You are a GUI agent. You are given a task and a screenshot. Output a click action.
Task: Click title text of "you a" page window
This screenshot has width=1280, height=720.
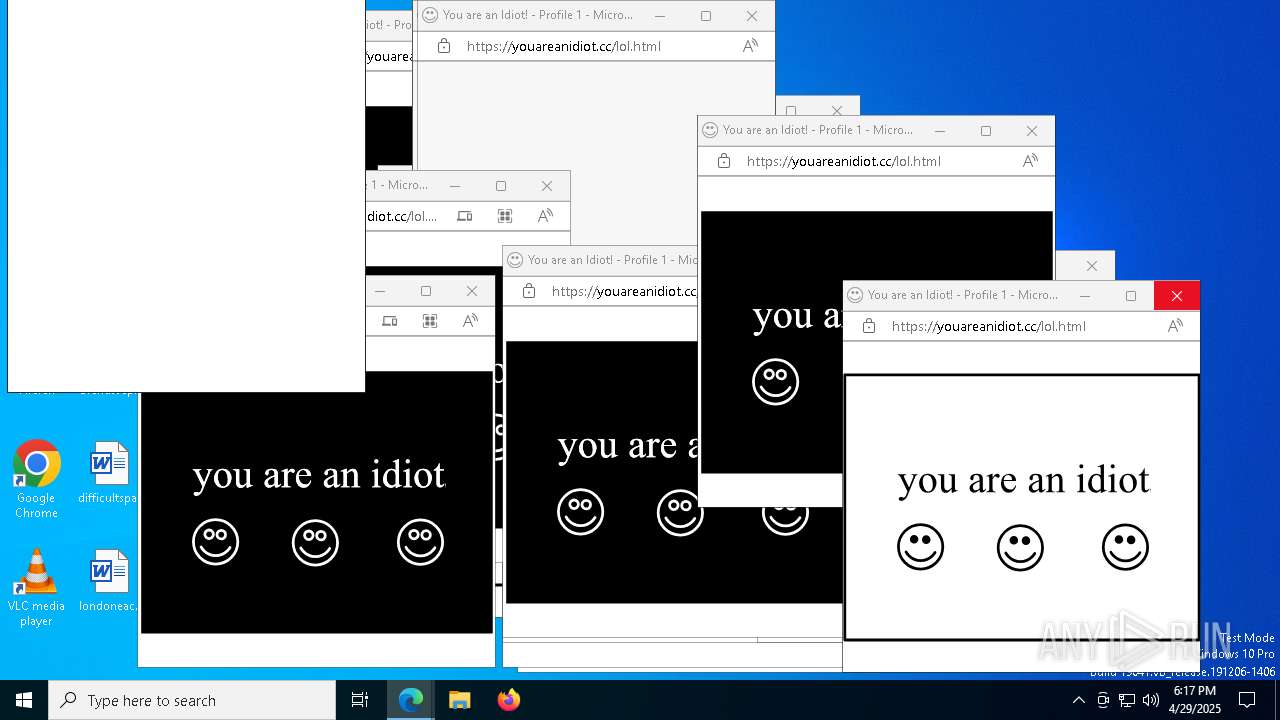coord(818,130)
